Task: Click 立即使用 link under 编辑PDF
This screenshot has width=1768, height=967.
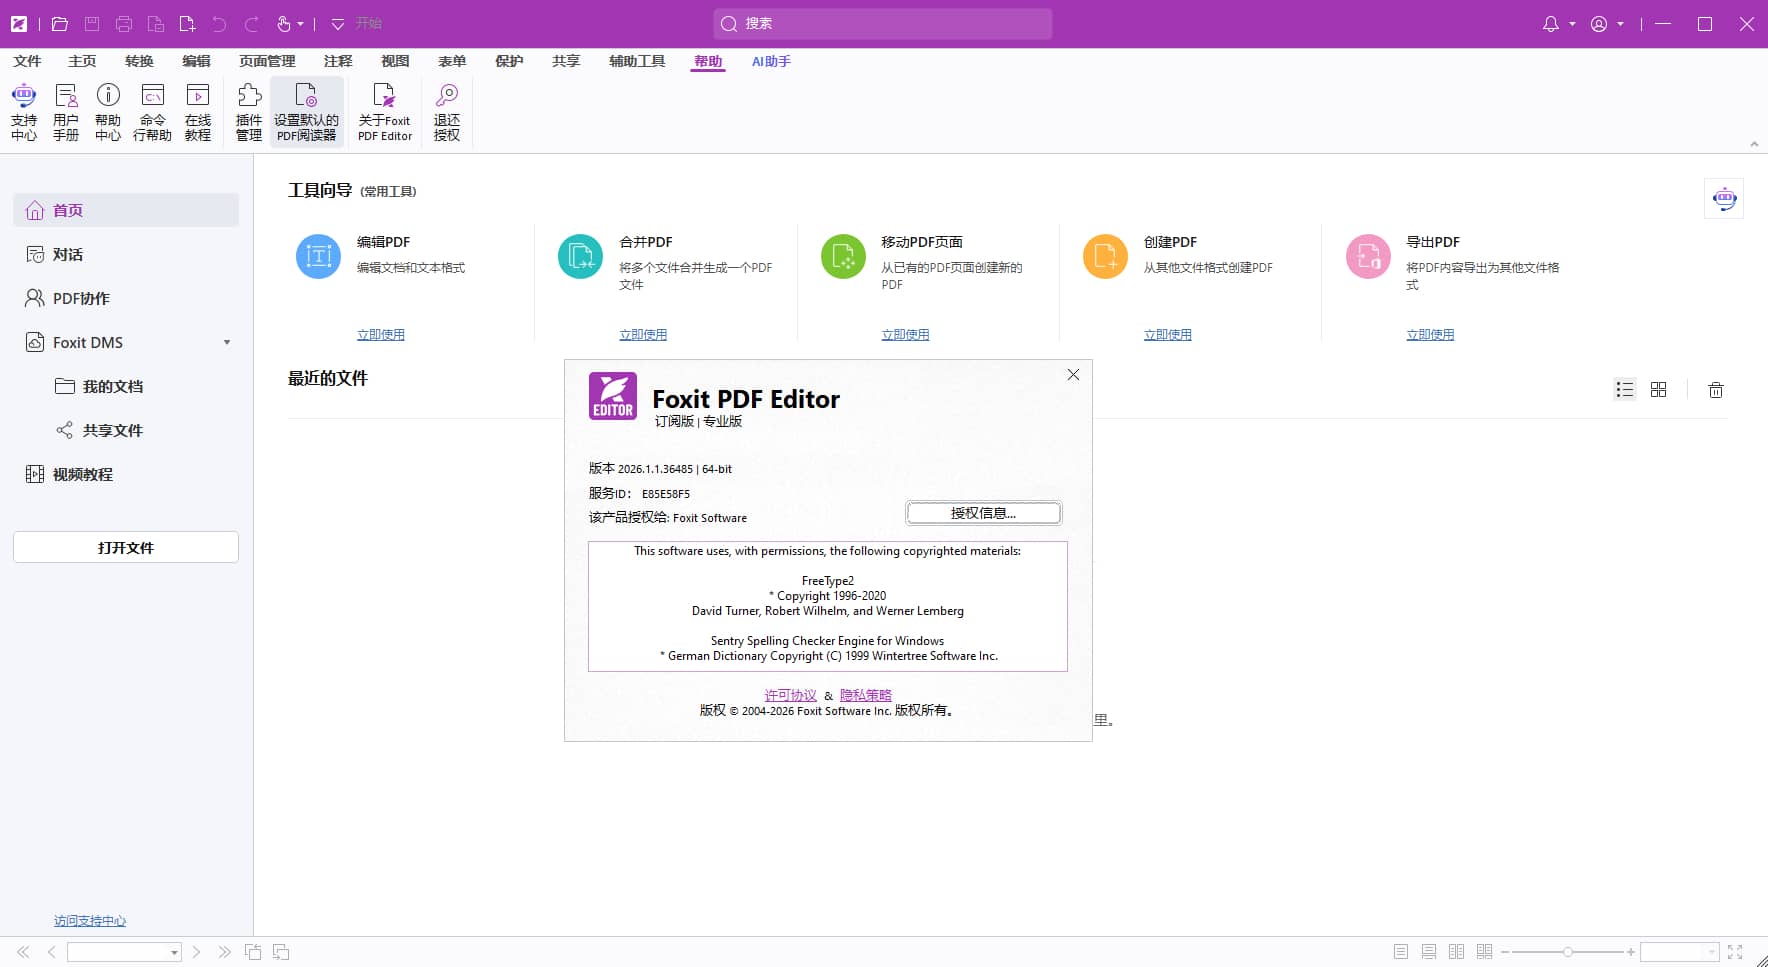Action: [x=381, y=334]
